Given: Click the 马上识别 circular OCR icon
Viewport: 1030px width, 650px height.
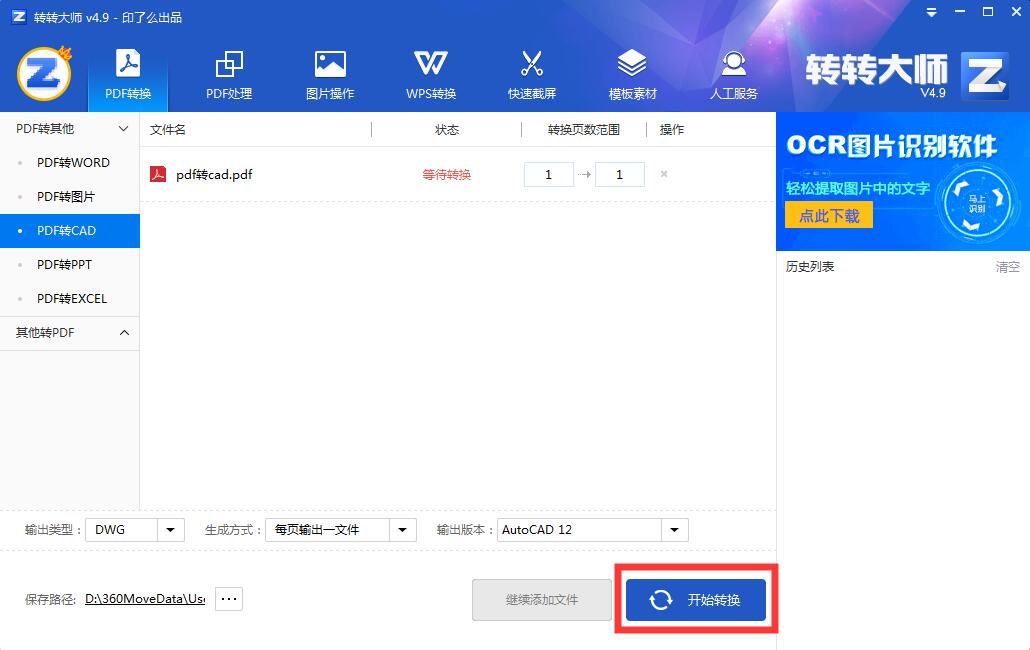Looking at the screenshot, I should [977, 203].
